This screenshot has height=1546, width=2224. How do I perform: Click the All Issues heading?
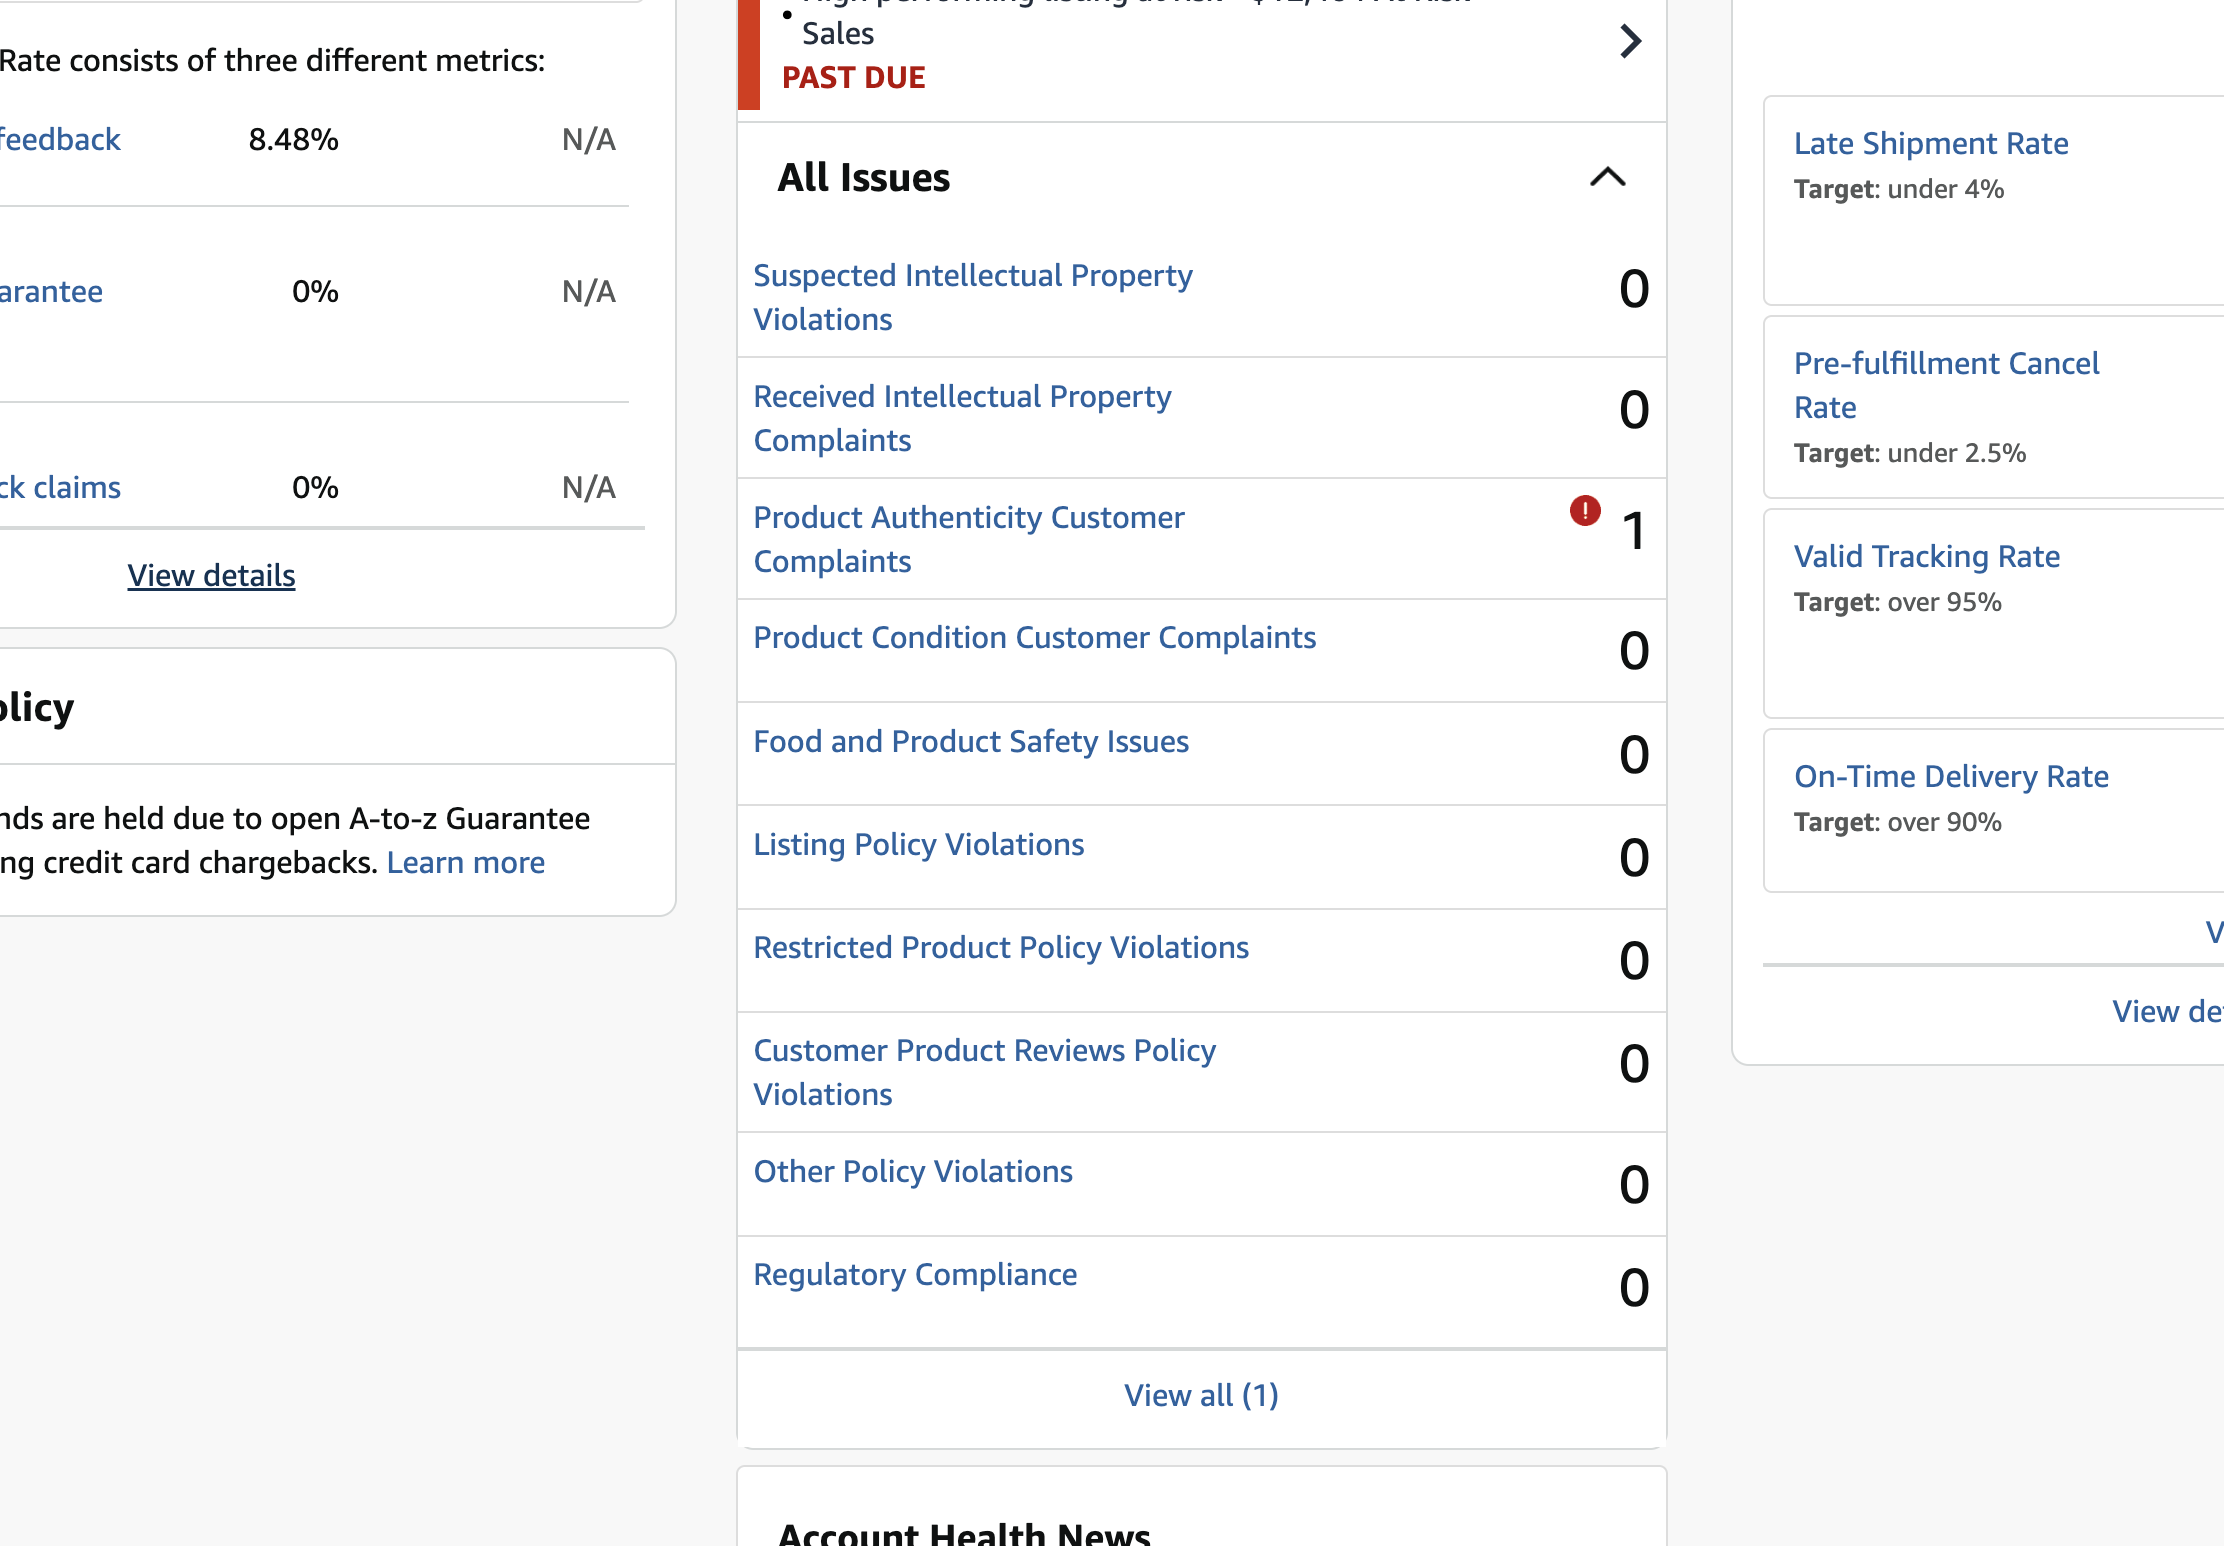pos(863,177)
